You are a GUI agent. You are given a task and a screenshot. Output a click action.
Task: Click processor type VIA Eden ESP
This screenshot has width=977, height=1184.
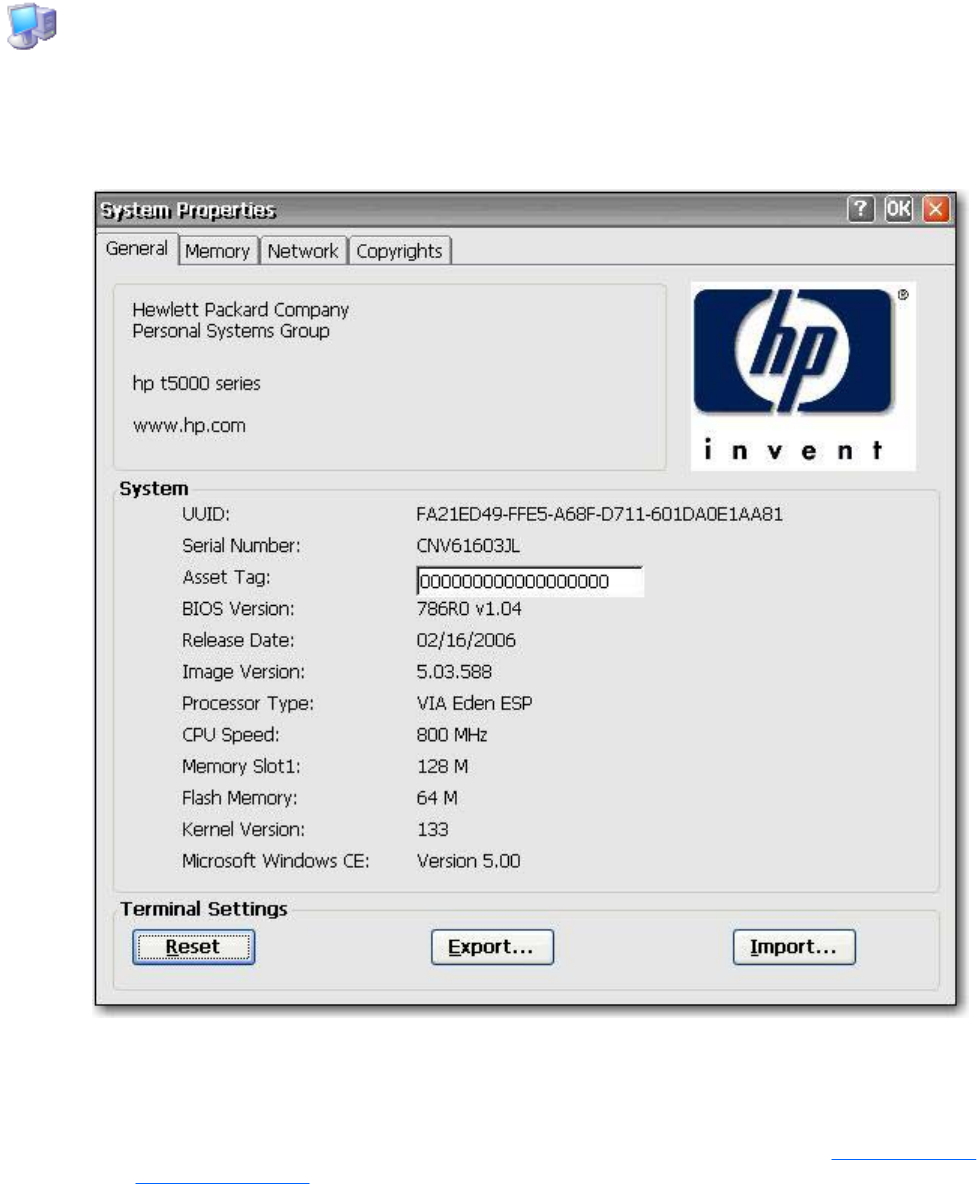click(474, 704)
